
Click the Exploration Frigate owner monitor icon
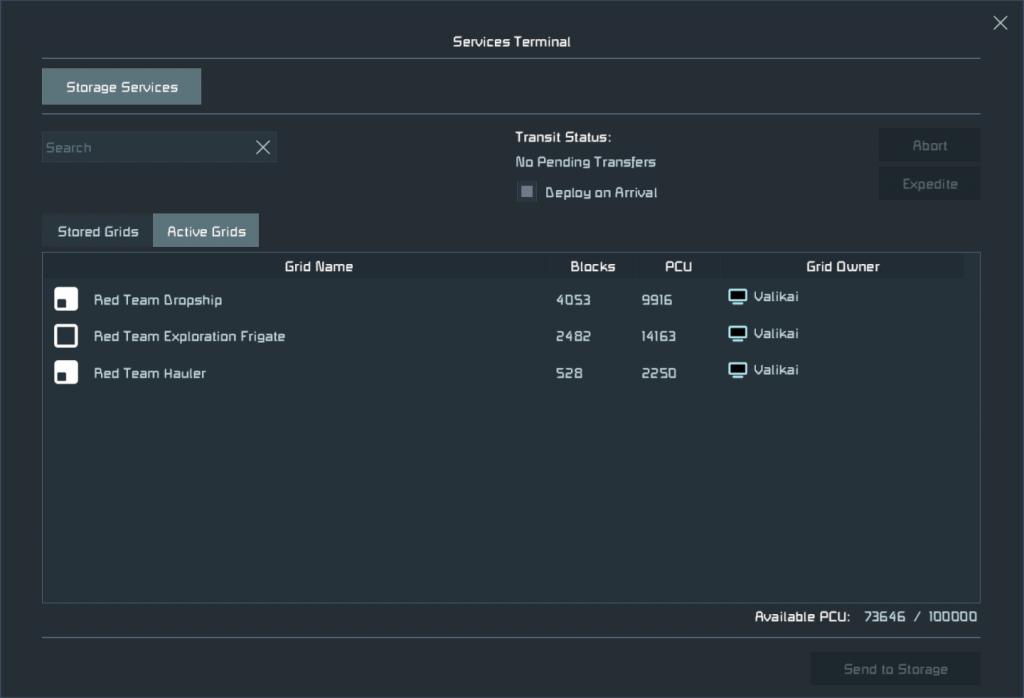[x=738, y=334]
